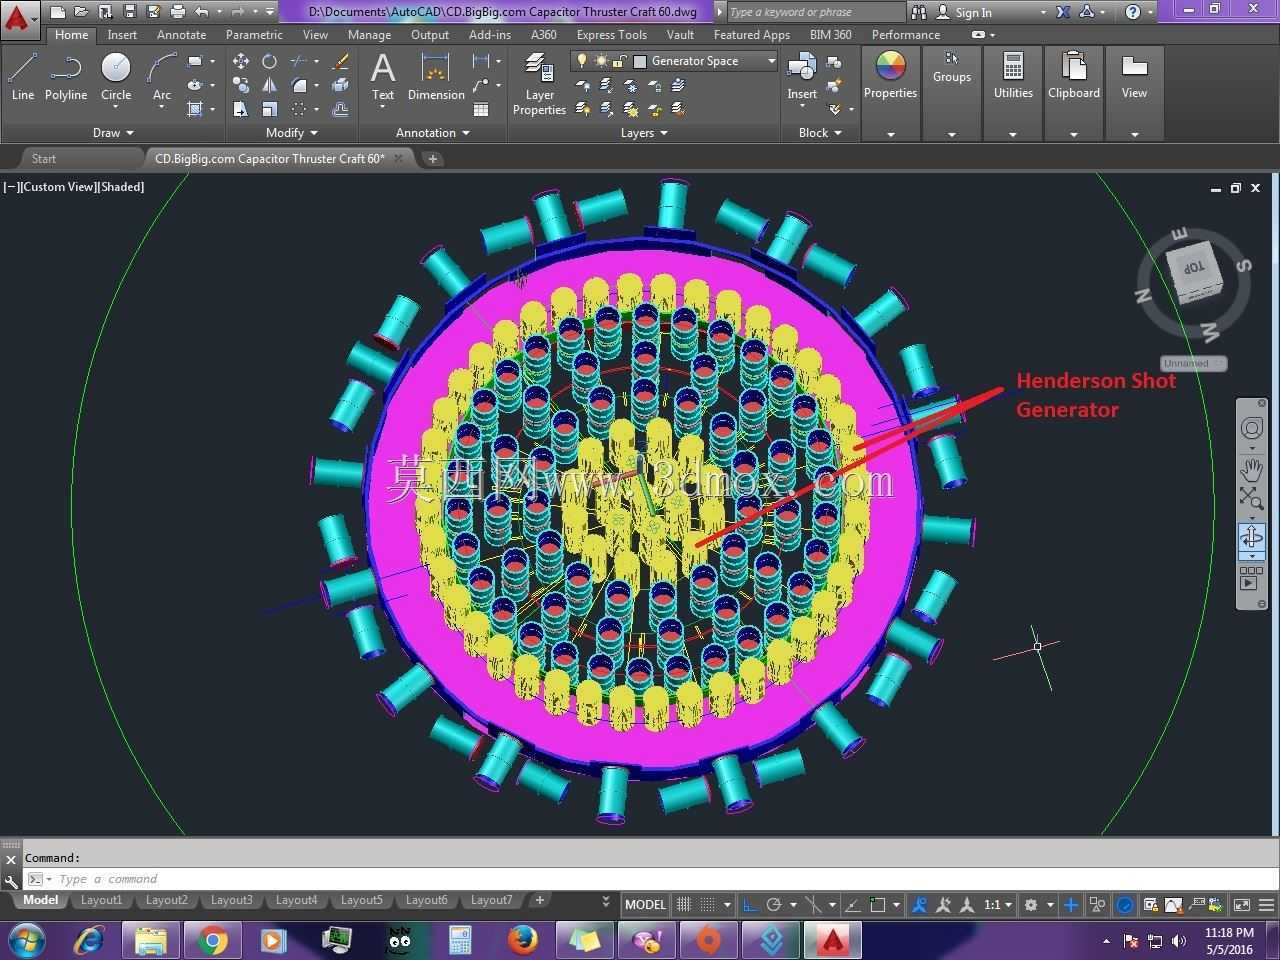This screenshot has width=1280, height=960.
Task: Click the Insert block tool
Action: click(802, 77)
